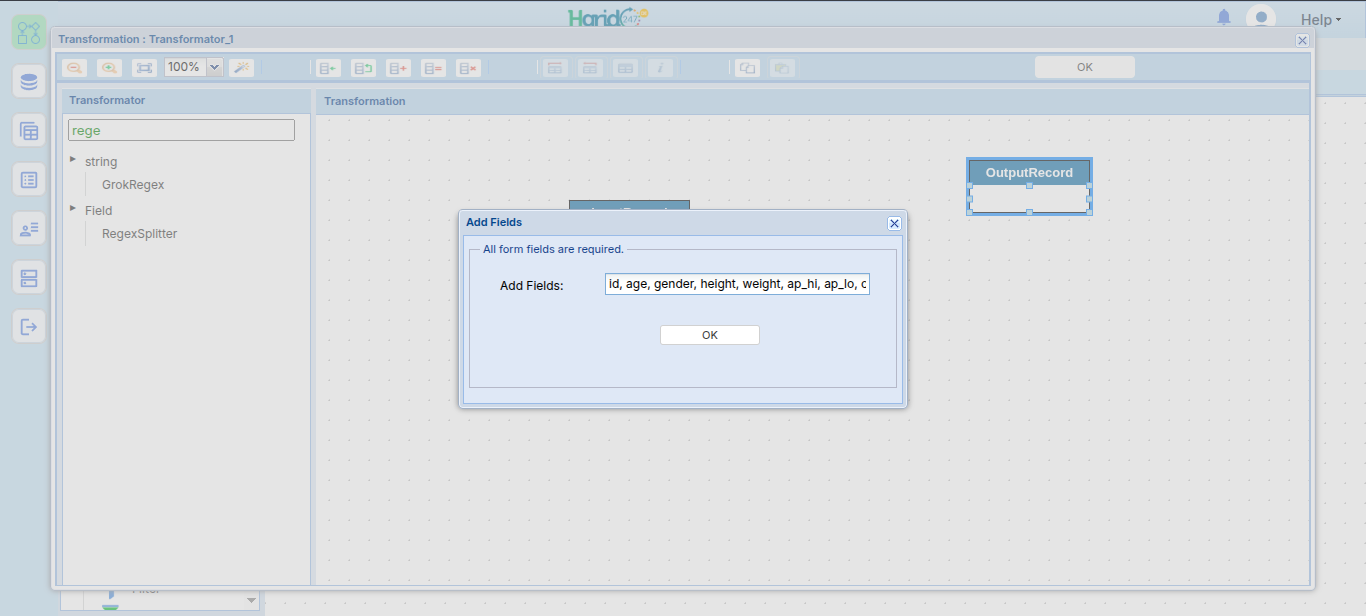Open the list view icon in sidebar

(29, 180)
